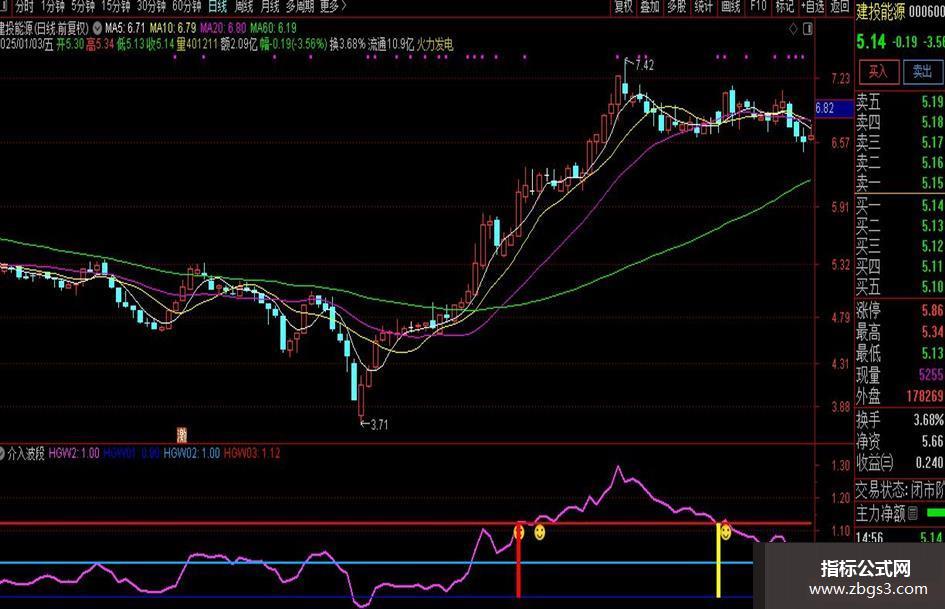Open the 画线 drawing tools
This screenshot has height=609, width=945.
(x=730, y=7)
